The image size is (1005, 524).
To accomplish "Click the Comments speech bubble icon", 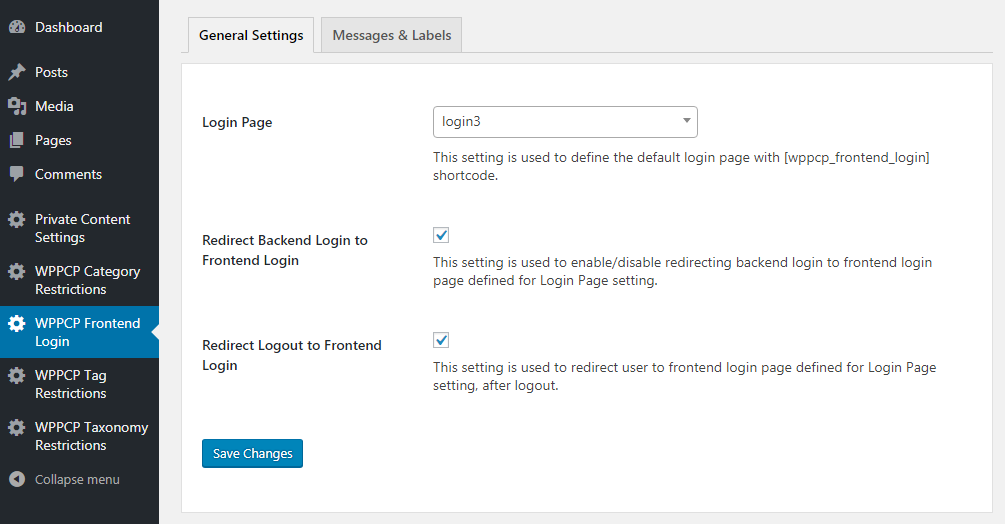I will (x=17, y=174).
